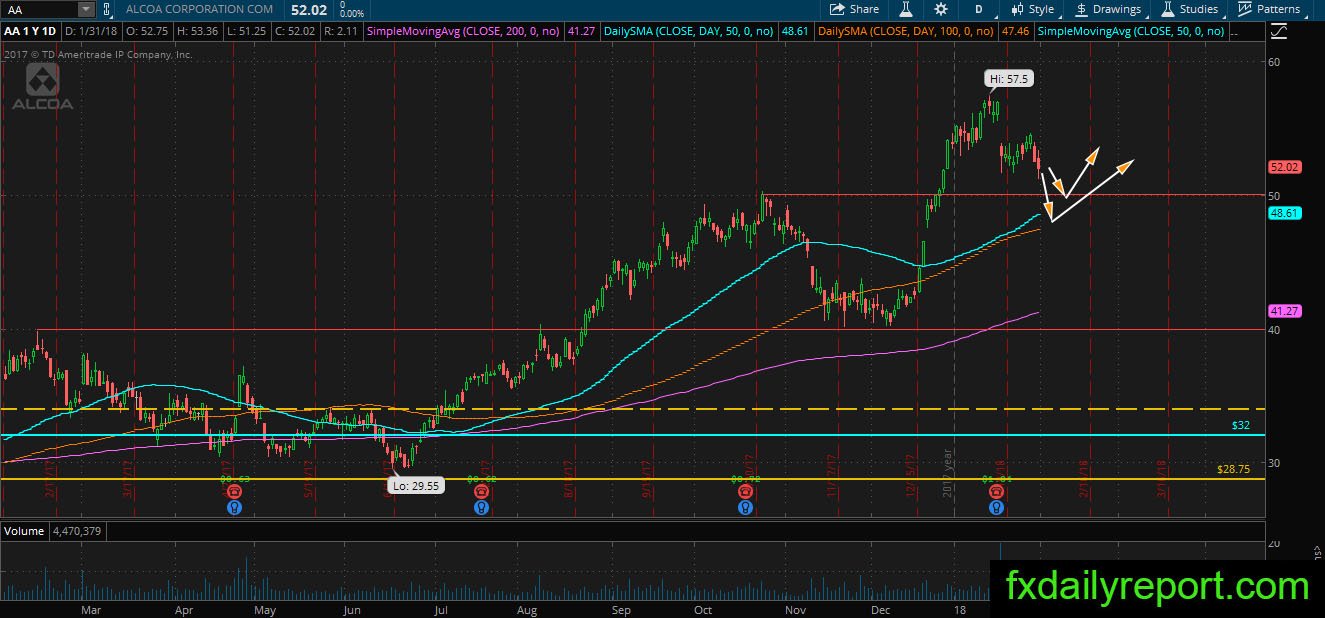Open the Drawings dropdown menu

click(1108, 9)
